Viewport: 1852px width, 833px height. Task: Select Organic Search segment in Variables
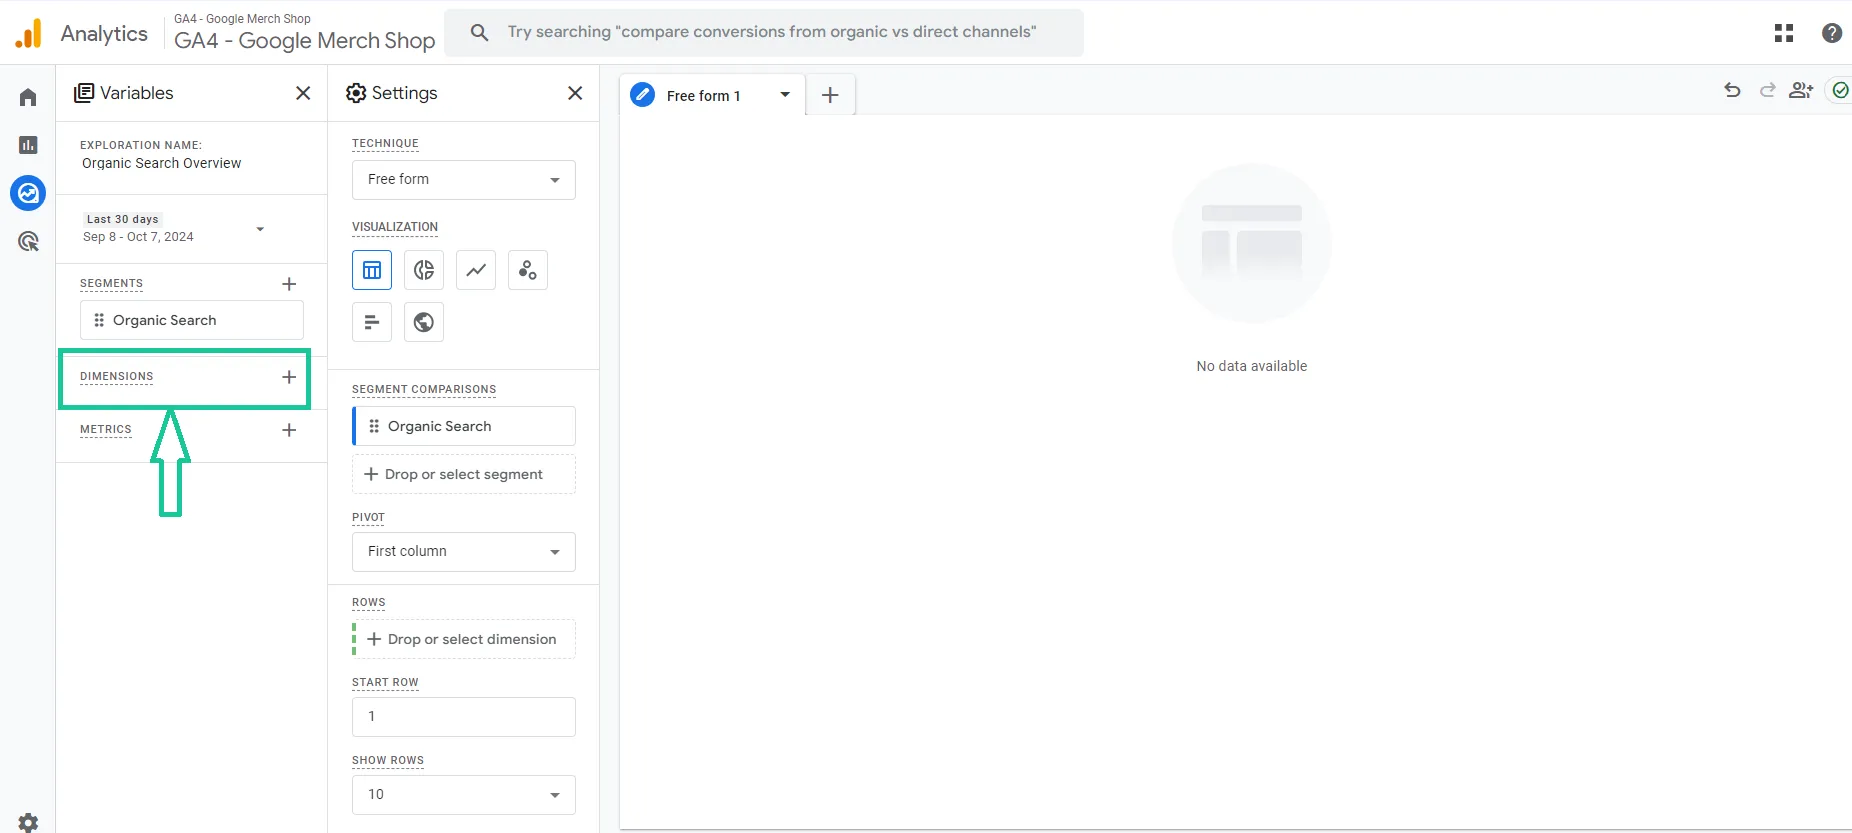[x=192, y=320]
